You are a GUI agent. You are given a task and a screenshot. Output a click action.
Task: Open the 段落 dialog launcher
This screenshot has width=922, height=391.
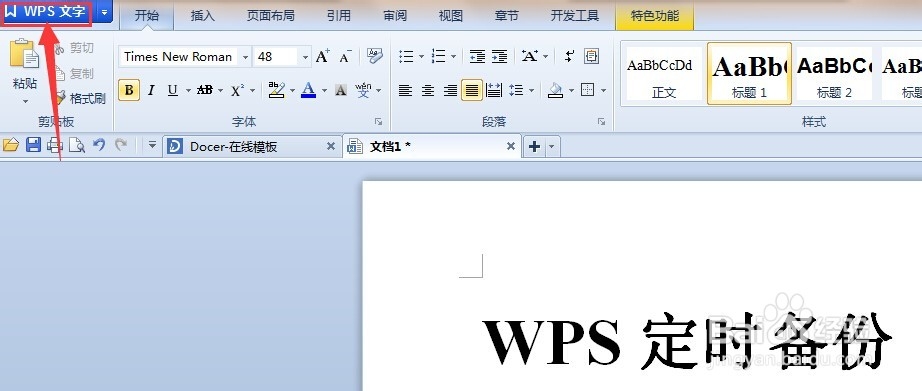point(602,122)
